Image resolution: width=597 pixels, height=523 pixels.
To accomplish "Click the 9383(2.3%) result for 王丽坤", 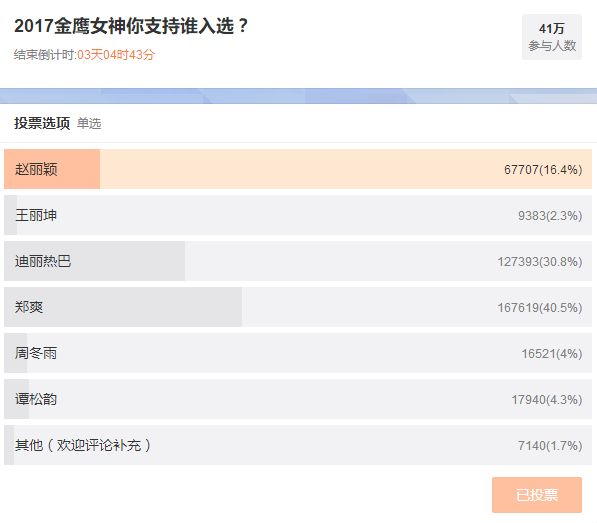I will (550, 215).
